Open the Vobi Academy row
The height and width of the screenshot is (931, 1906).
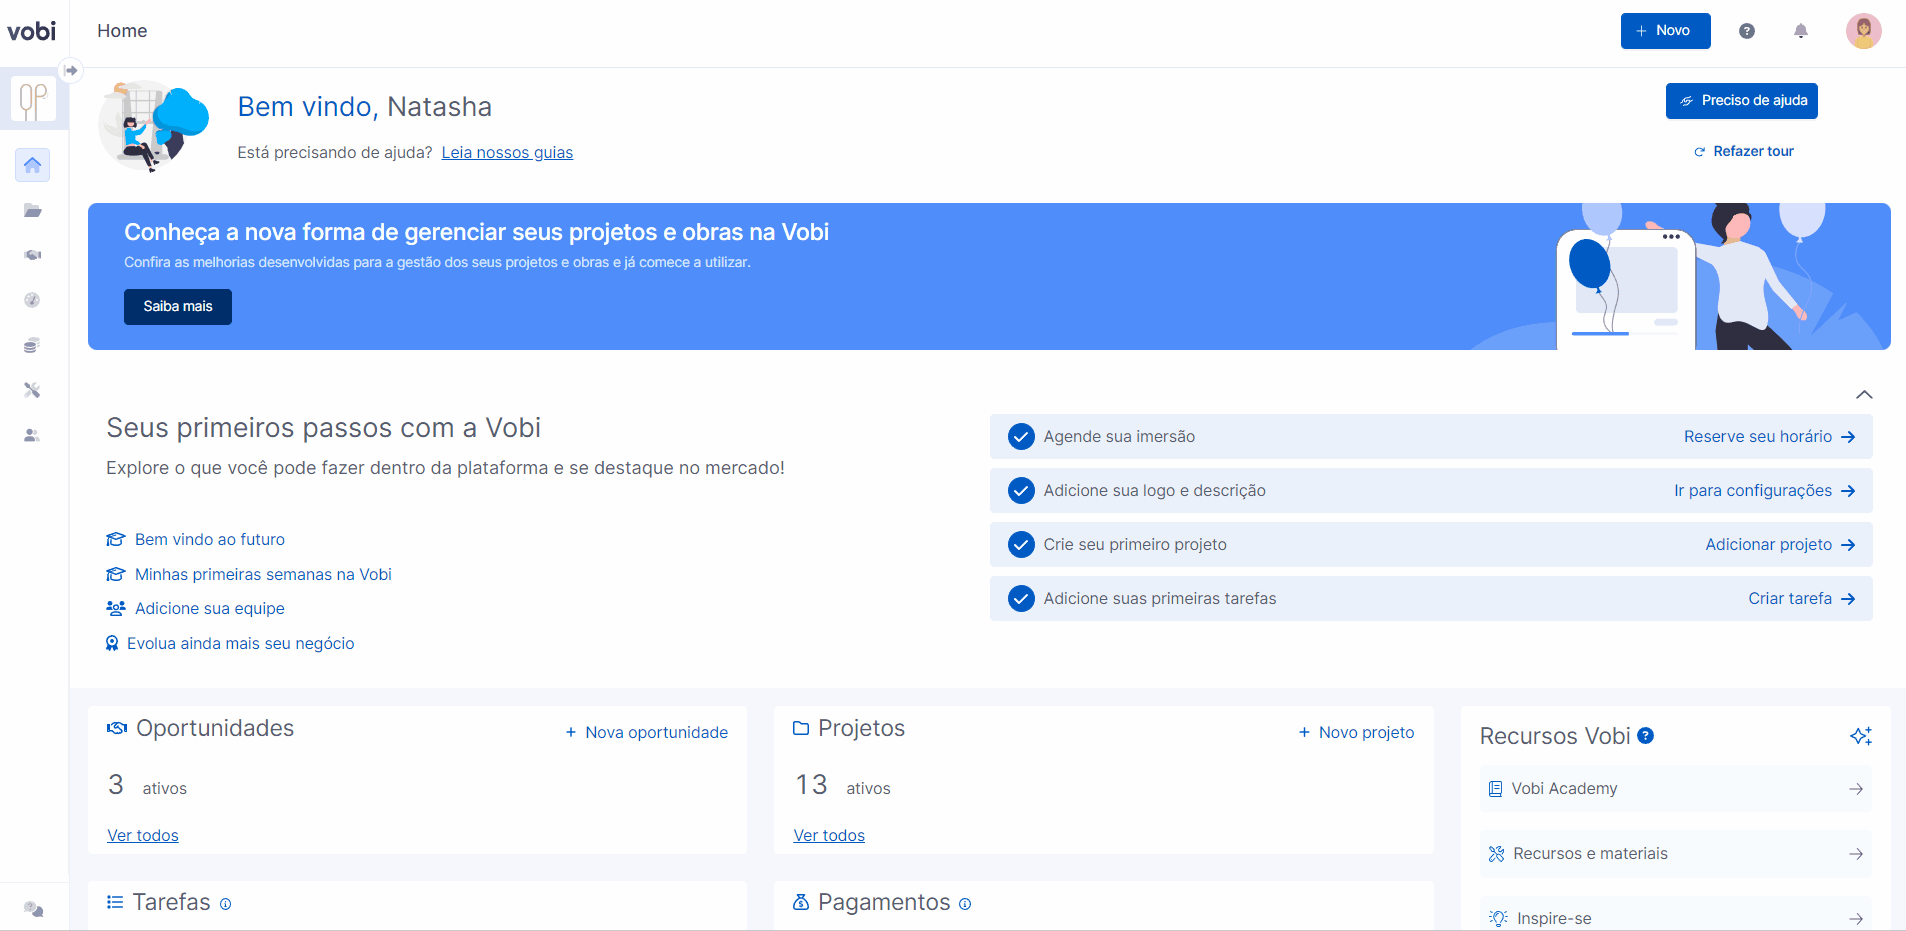tap(1676, 789)
